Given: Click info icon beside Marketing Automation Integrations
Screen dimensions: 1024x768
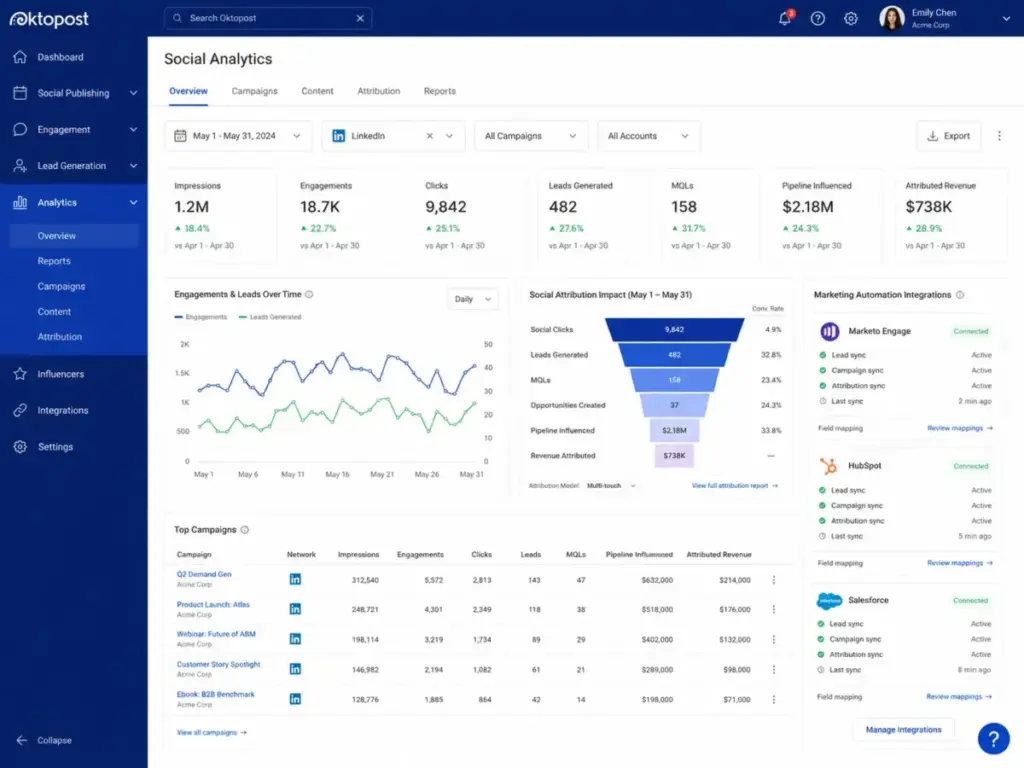Looking at the screenshot, I should [x=960, y=295].
